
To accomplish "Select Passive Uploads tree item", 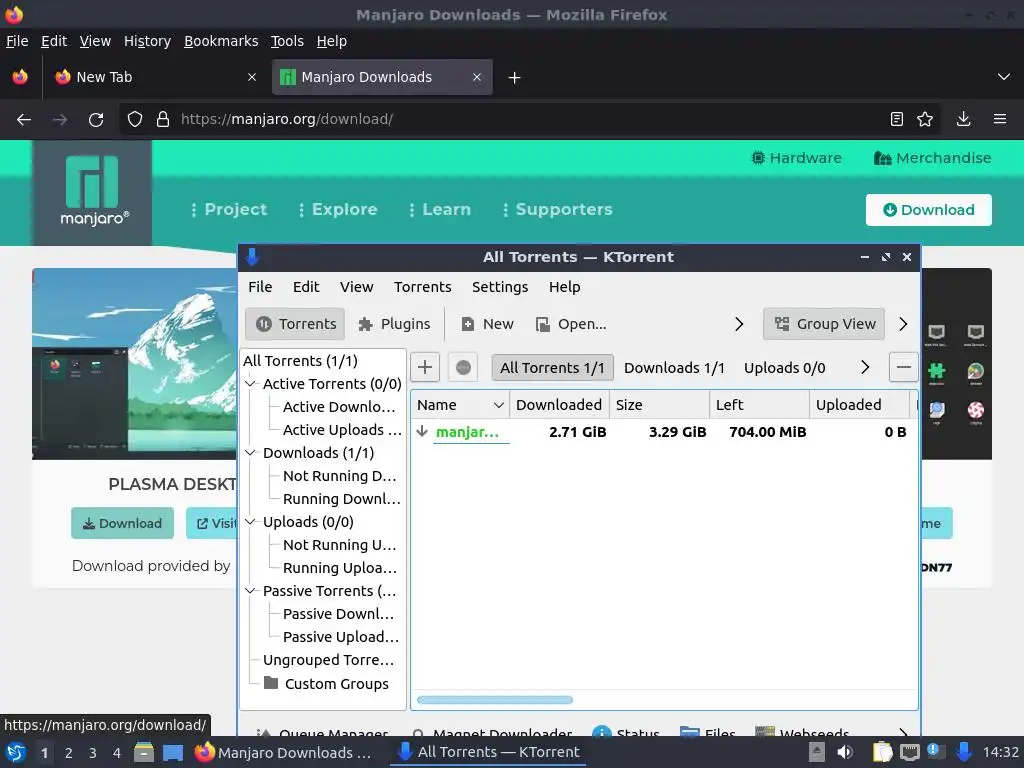I will coord(340,637).
